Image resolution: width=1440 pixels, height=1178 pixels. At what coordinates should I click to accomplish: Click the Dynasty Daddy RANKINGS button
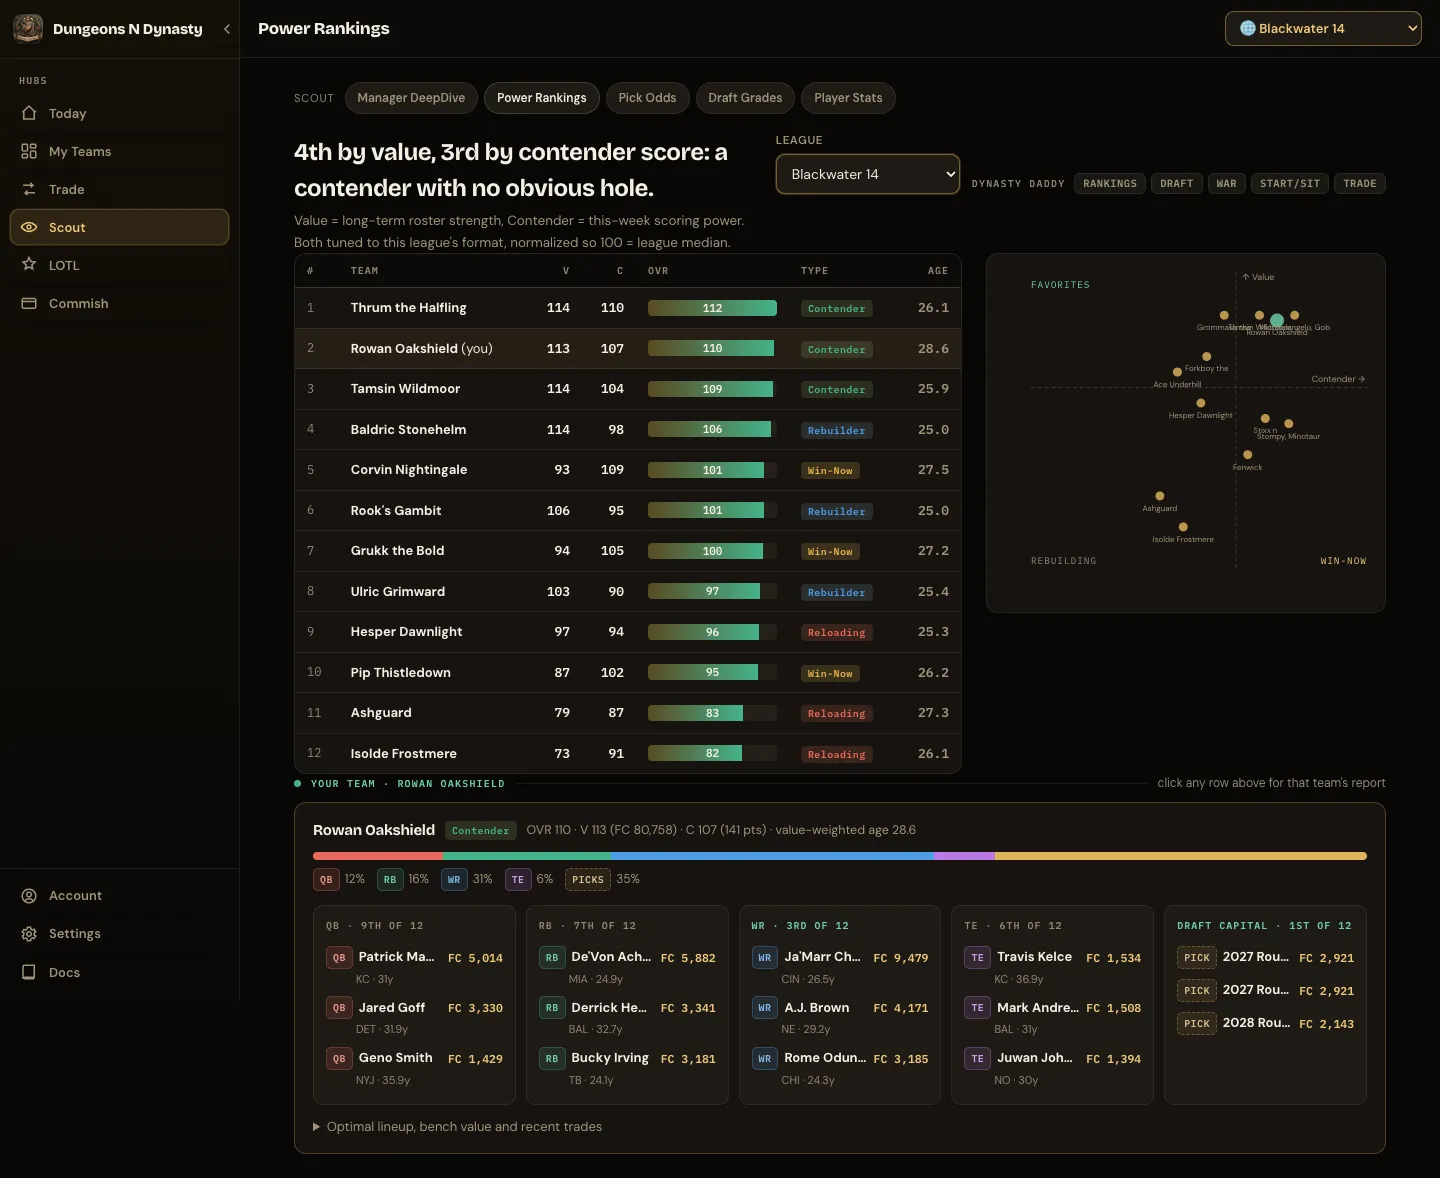[1110, 184]
